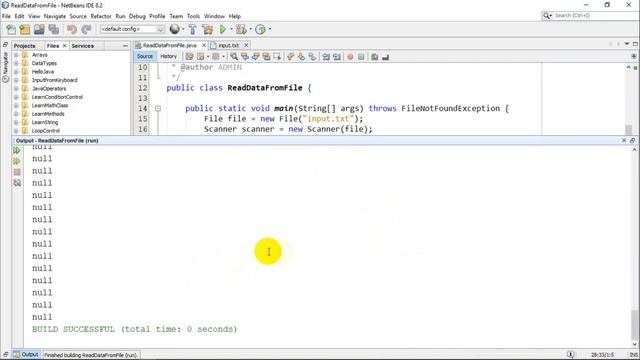Viewport: 640px width, 360px height.
Task: Open the default config combo box
Action: (x=132, y=29)
